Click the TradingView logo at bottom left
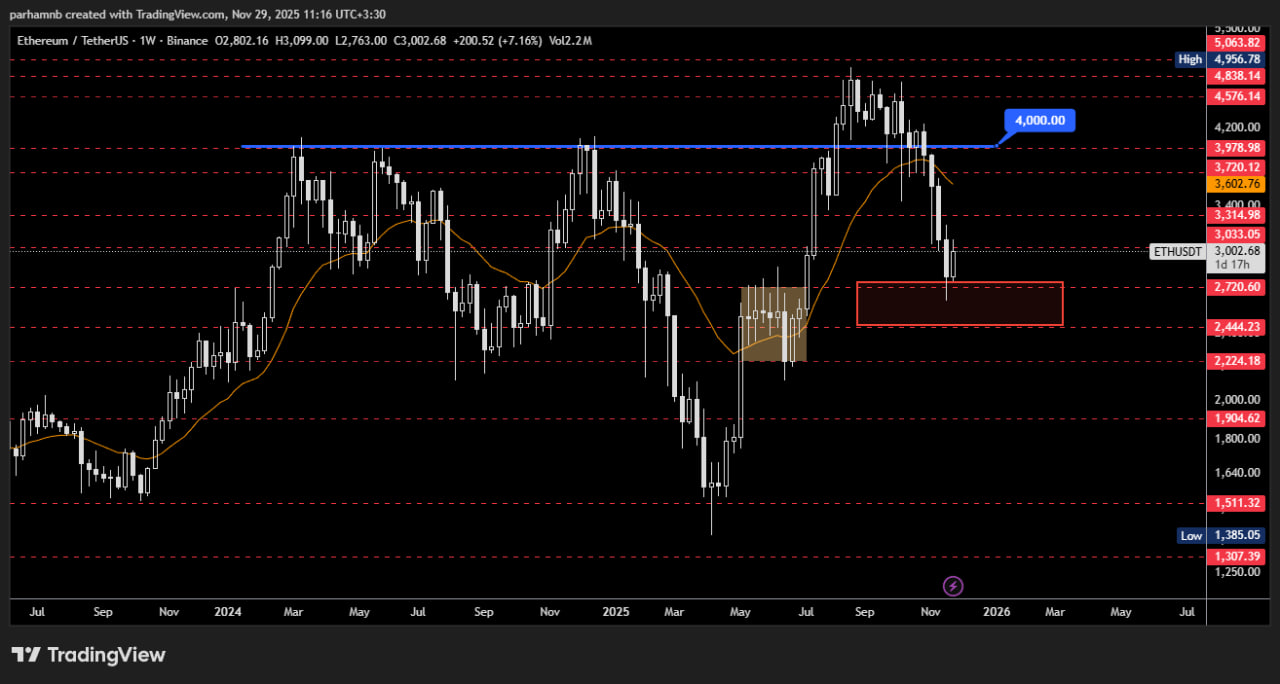Viewport: 1280px width, 684px height. (x=88, y=655)
